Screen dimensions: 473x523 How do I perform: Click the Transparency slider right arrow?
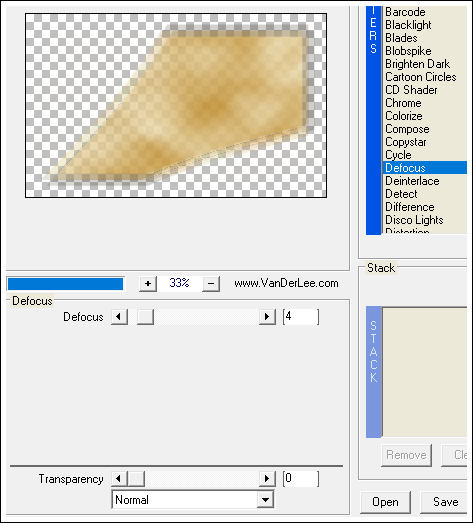(267, 479)
